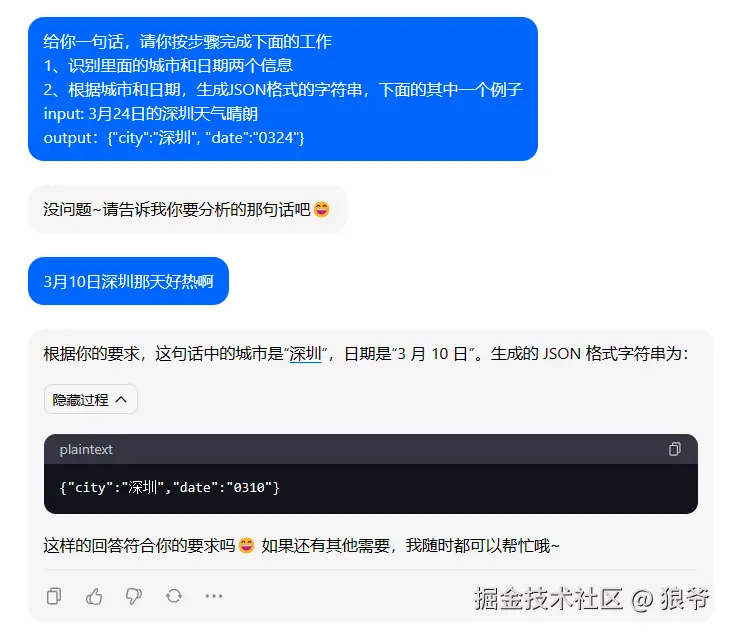Click the 3月10日深圳那天好热啊 message bubble
Viewport: 729px width, 632px height.
(128, 281)
